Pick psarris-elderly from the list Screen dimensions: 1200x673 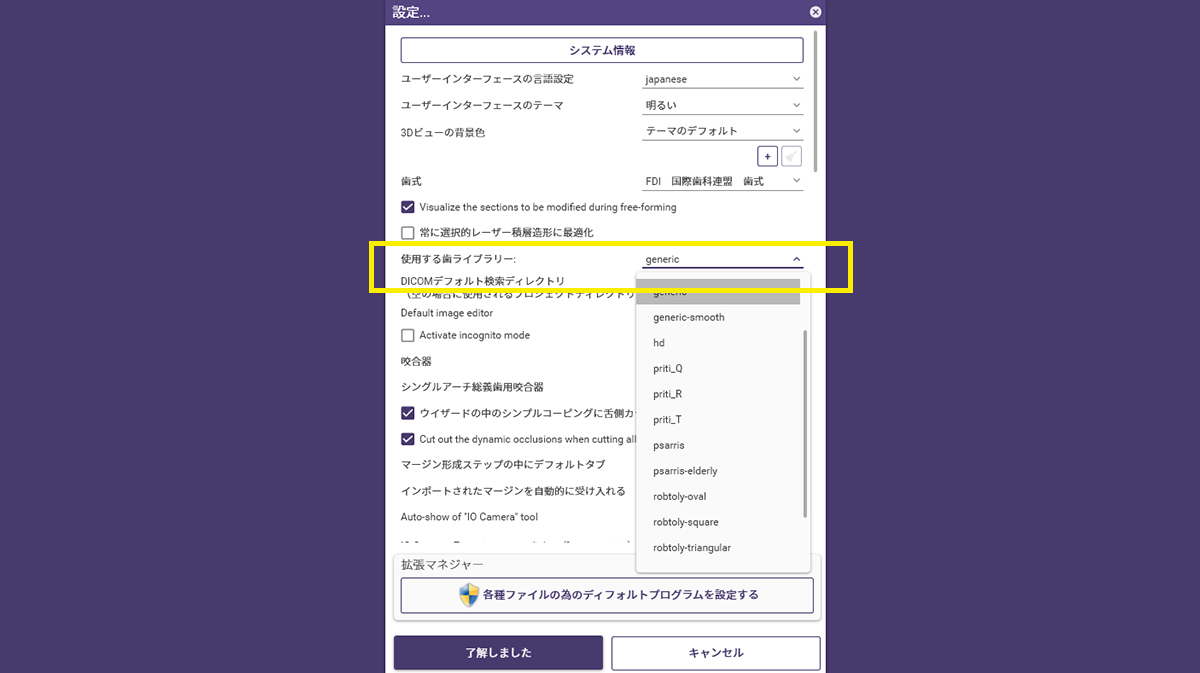click(x=685, y=471)
